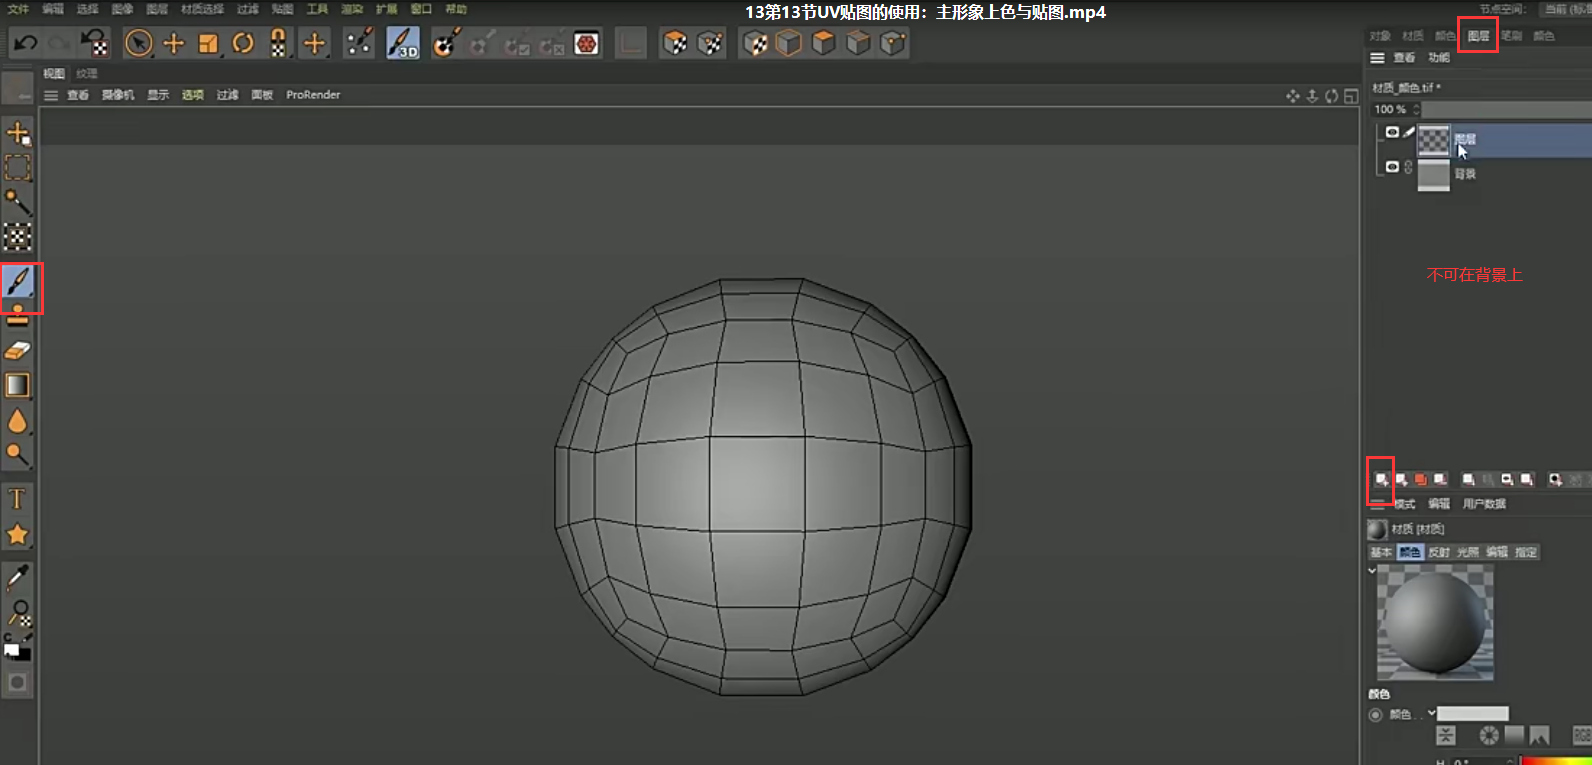This screenshot has width=1592, height=765.
Task: Click the material sphere preview
Action: pyautogui.click(x=1435, y=623)
